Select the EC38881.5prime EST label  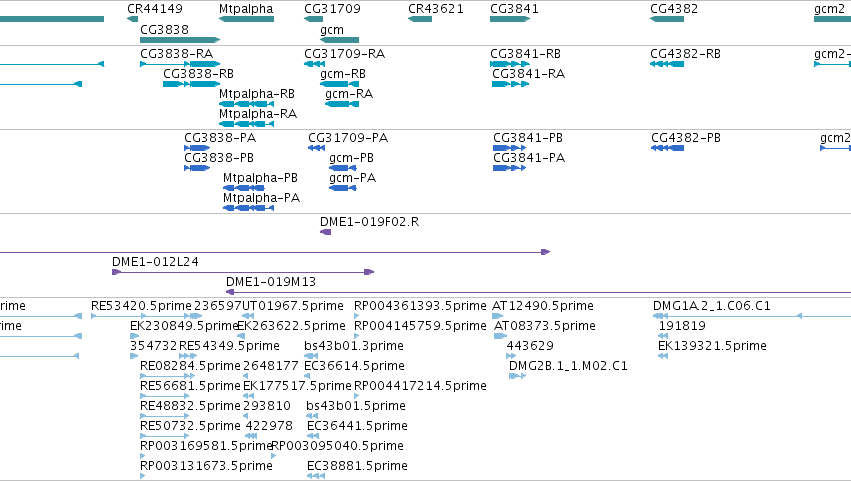click(357, 466)
